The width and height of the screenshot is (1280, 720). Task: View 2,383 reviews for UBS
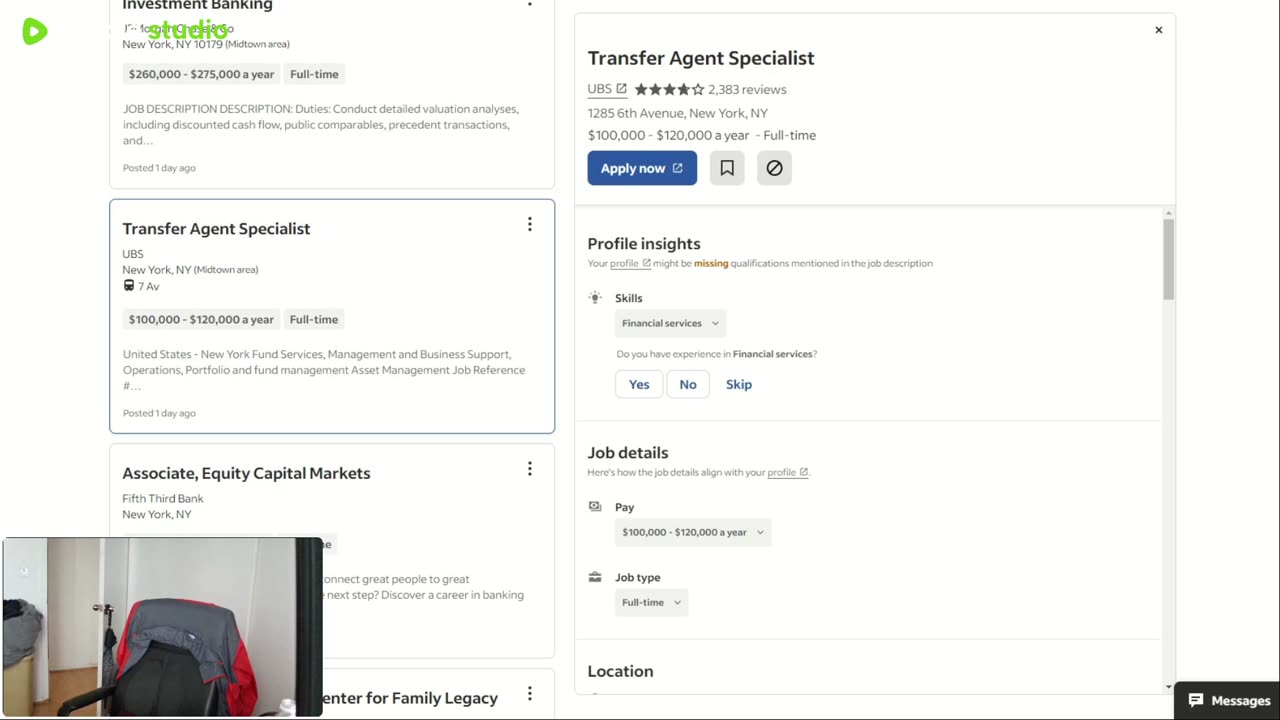coord(747,89)
